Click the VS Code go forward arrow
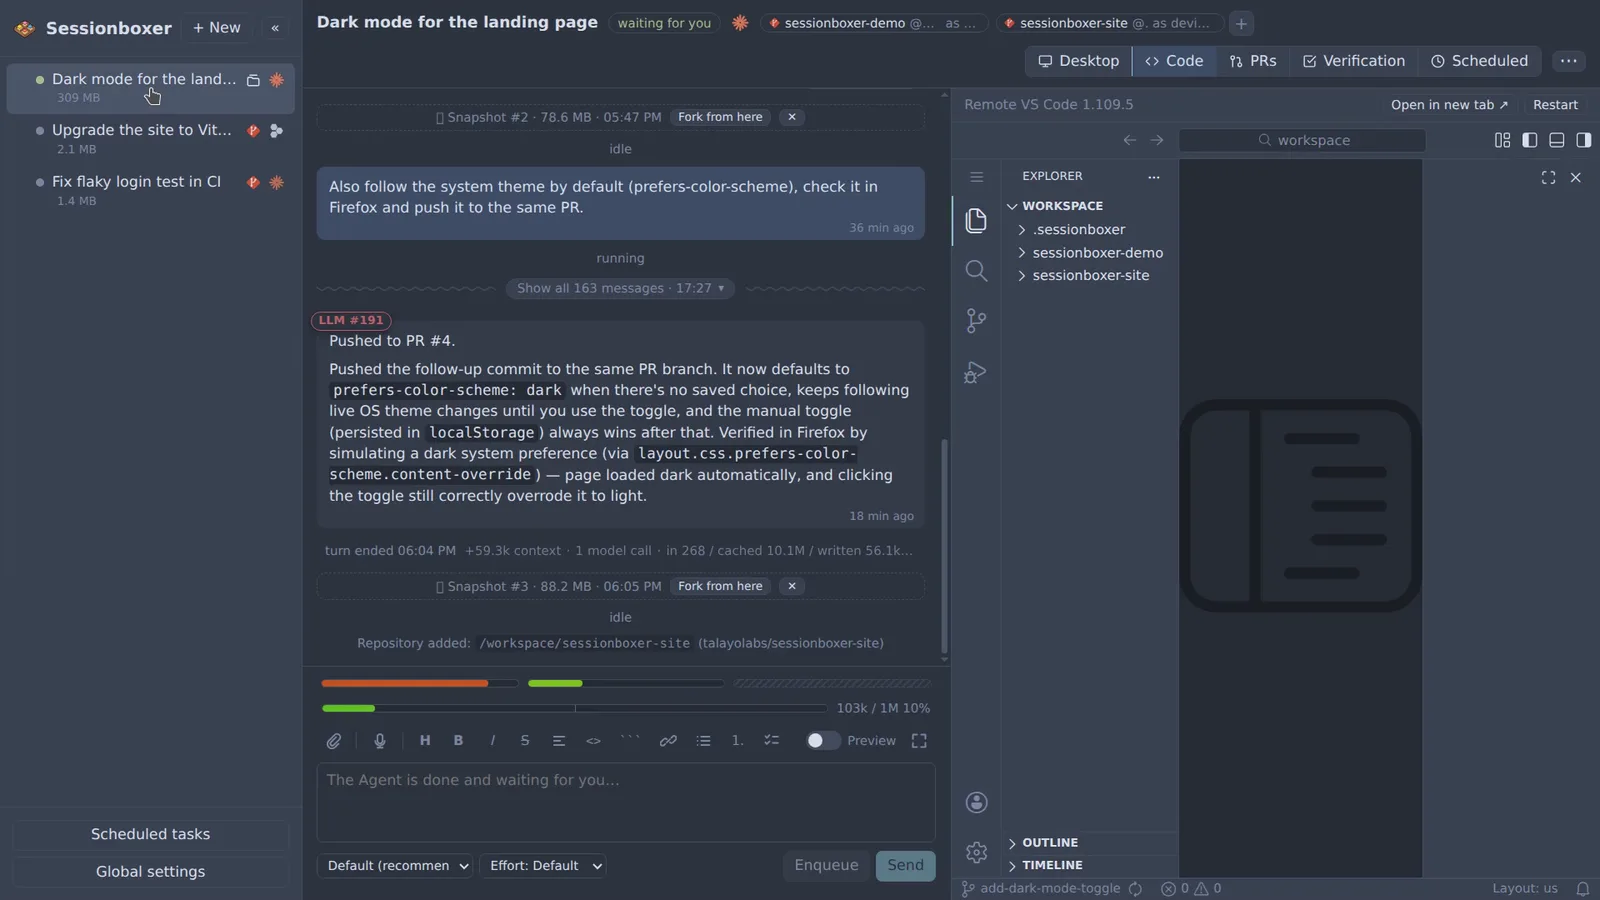 click(1157, 140)
